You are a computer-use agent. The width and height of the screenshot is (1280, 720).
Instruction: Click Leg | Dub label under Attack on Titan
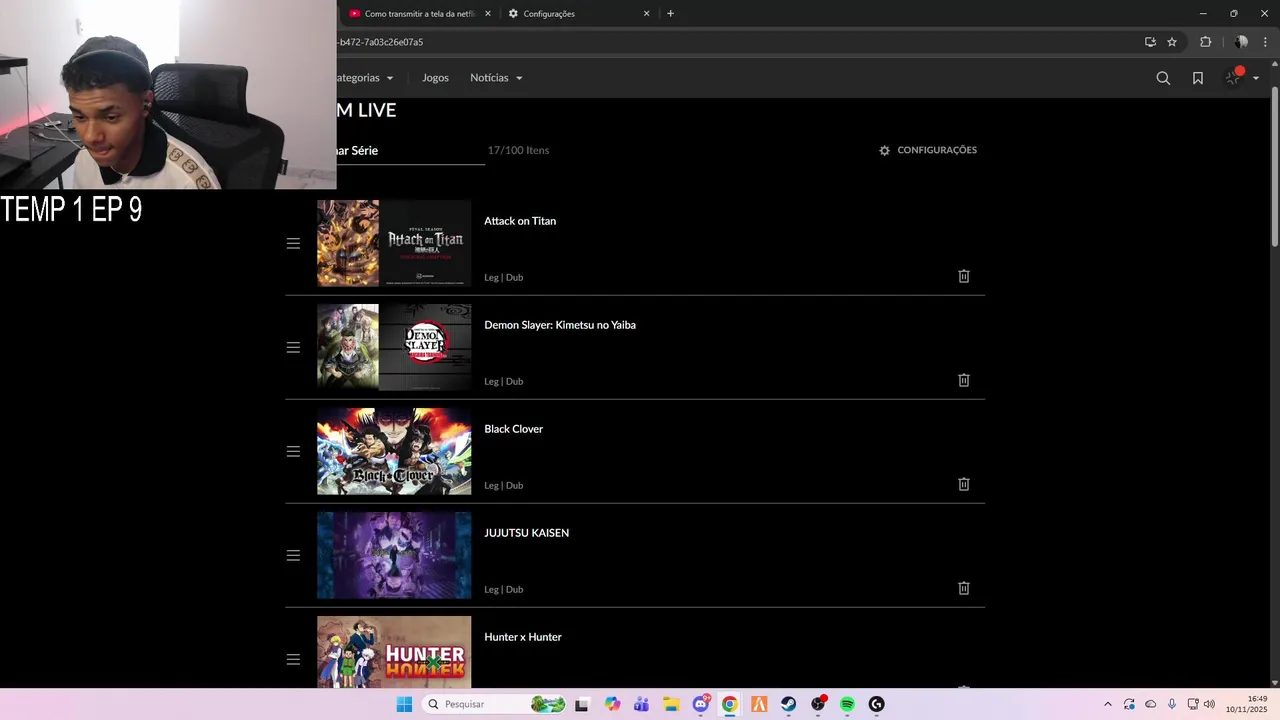pos(504,277)
